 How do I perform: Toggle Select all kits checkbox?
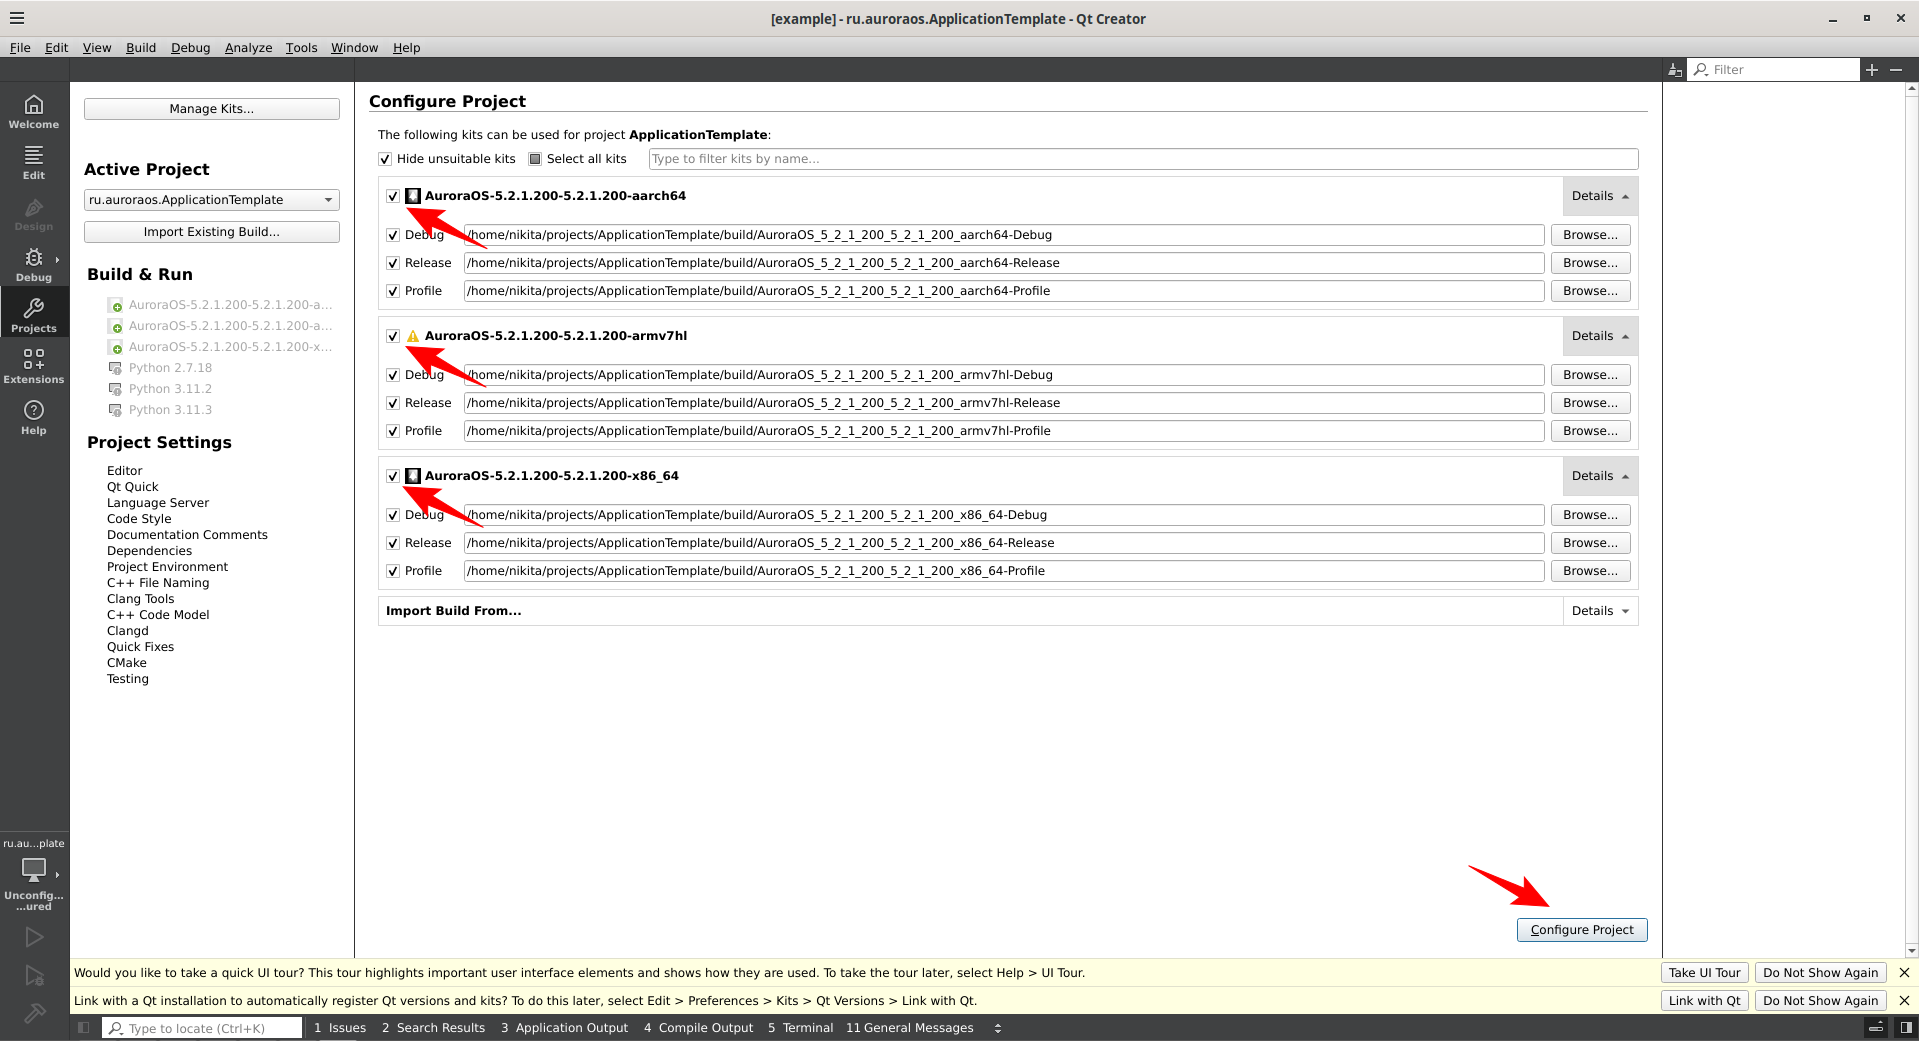pos(535,159)
